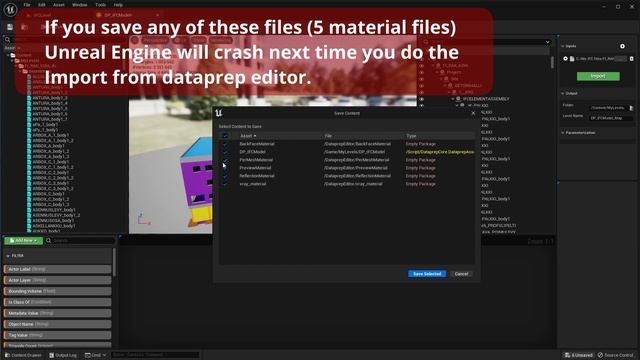The width and height of the screenshot is (640, 360).
Task: Open the Output Log
Action: coord(63,355)
